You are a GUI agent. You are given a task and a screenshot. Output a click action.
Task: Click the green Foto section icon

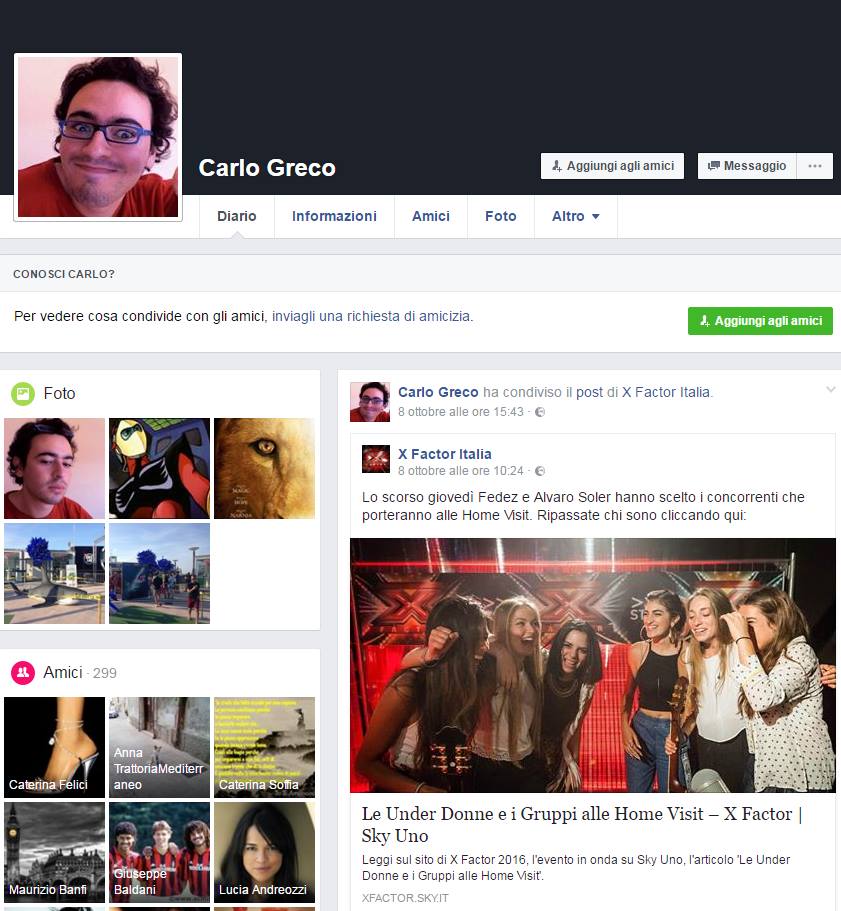[23, 394]
